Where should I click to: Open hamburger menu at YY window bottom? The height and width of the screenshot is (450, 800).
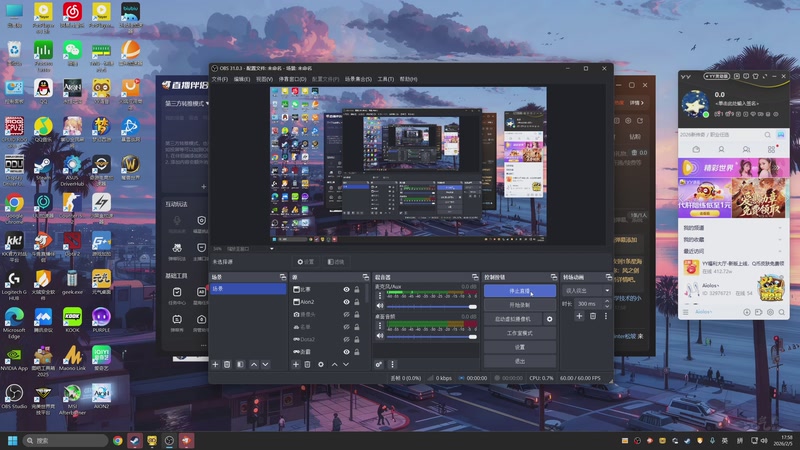pos(686,312)
